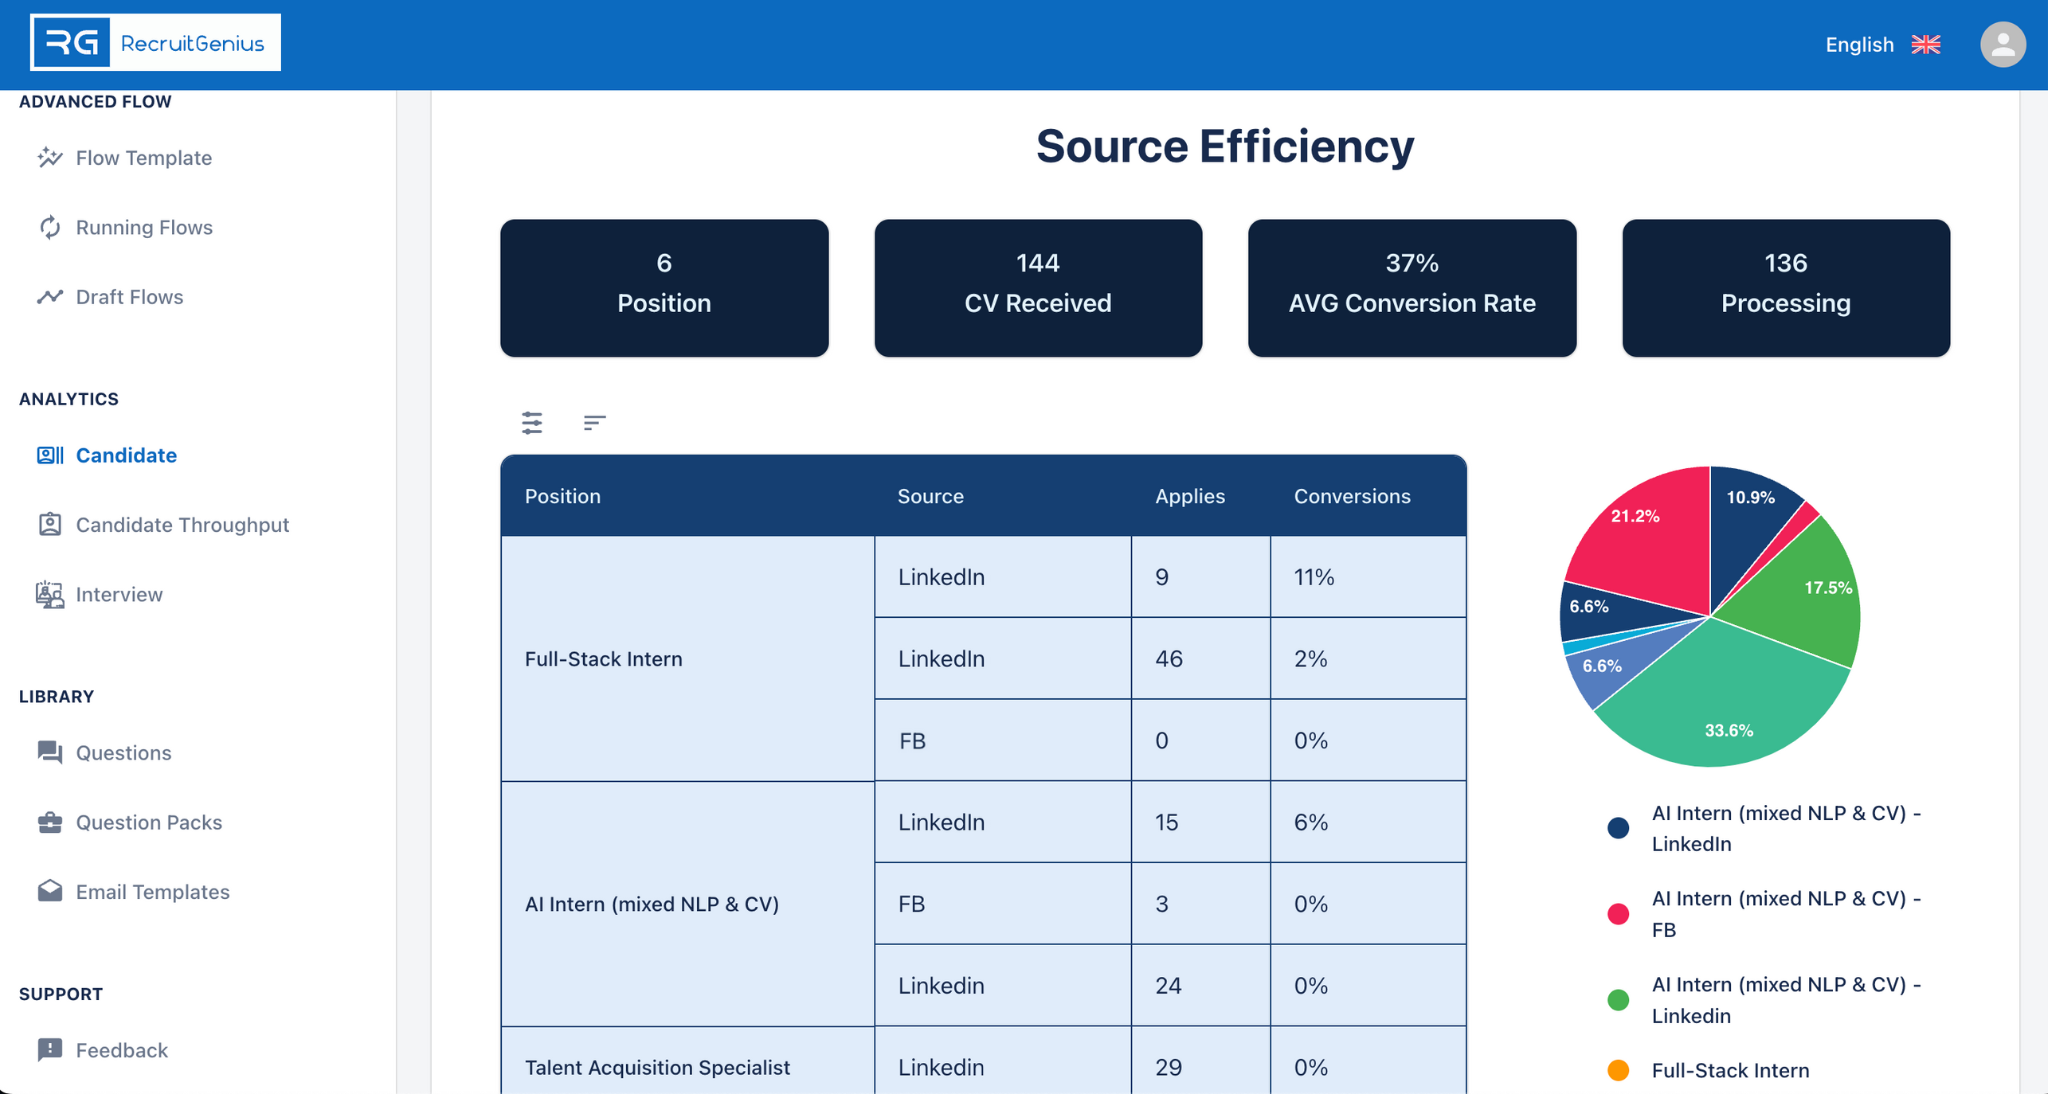This screenshot has width=2048, height=1094.
Task: Open Candidate Throughput analytics
Action: (49, 524)
